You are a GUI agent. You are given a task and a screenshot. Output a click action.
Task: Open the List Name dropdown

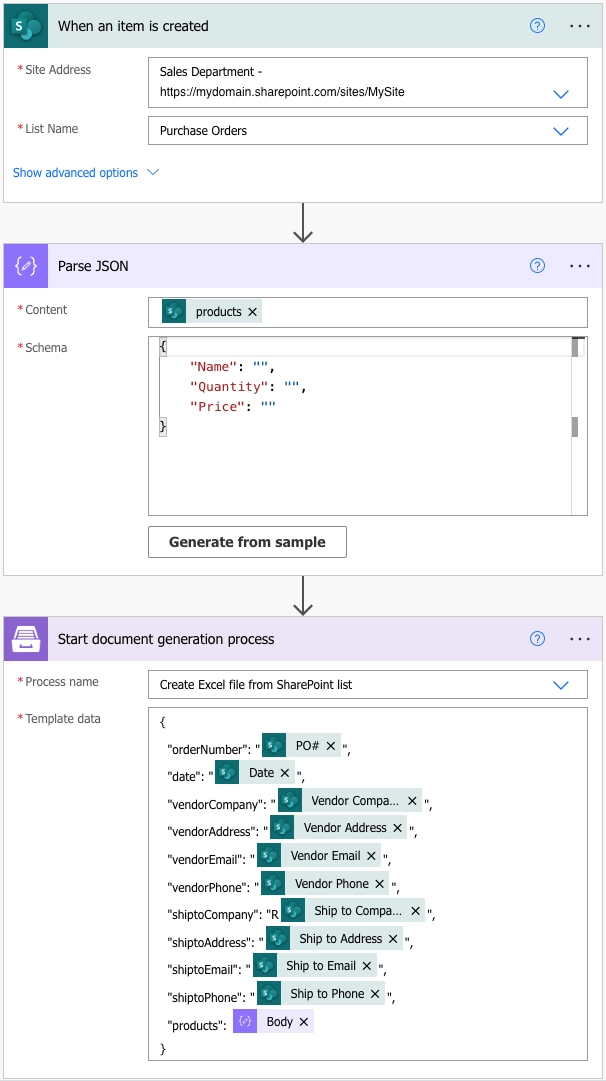click(561, 131)
